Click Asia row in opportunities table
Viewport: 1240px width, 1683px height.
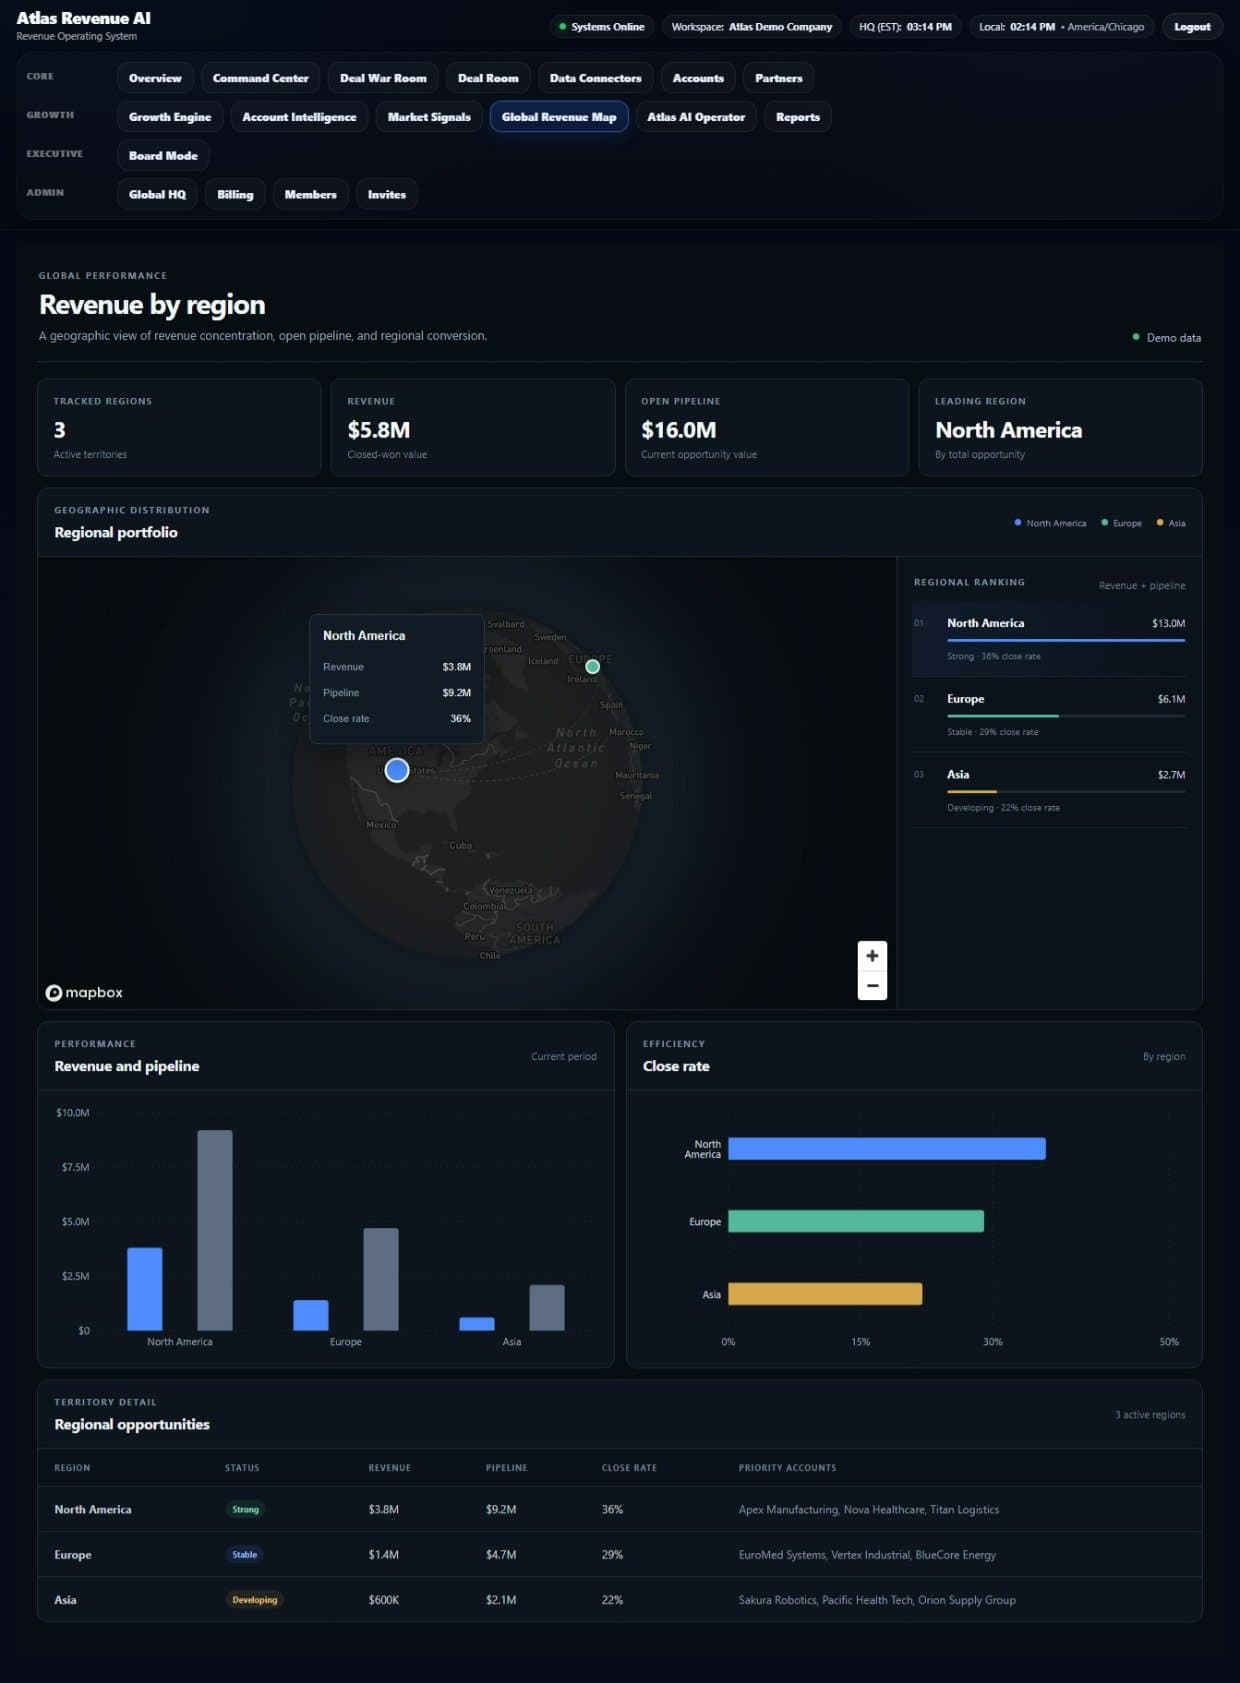620,1600
